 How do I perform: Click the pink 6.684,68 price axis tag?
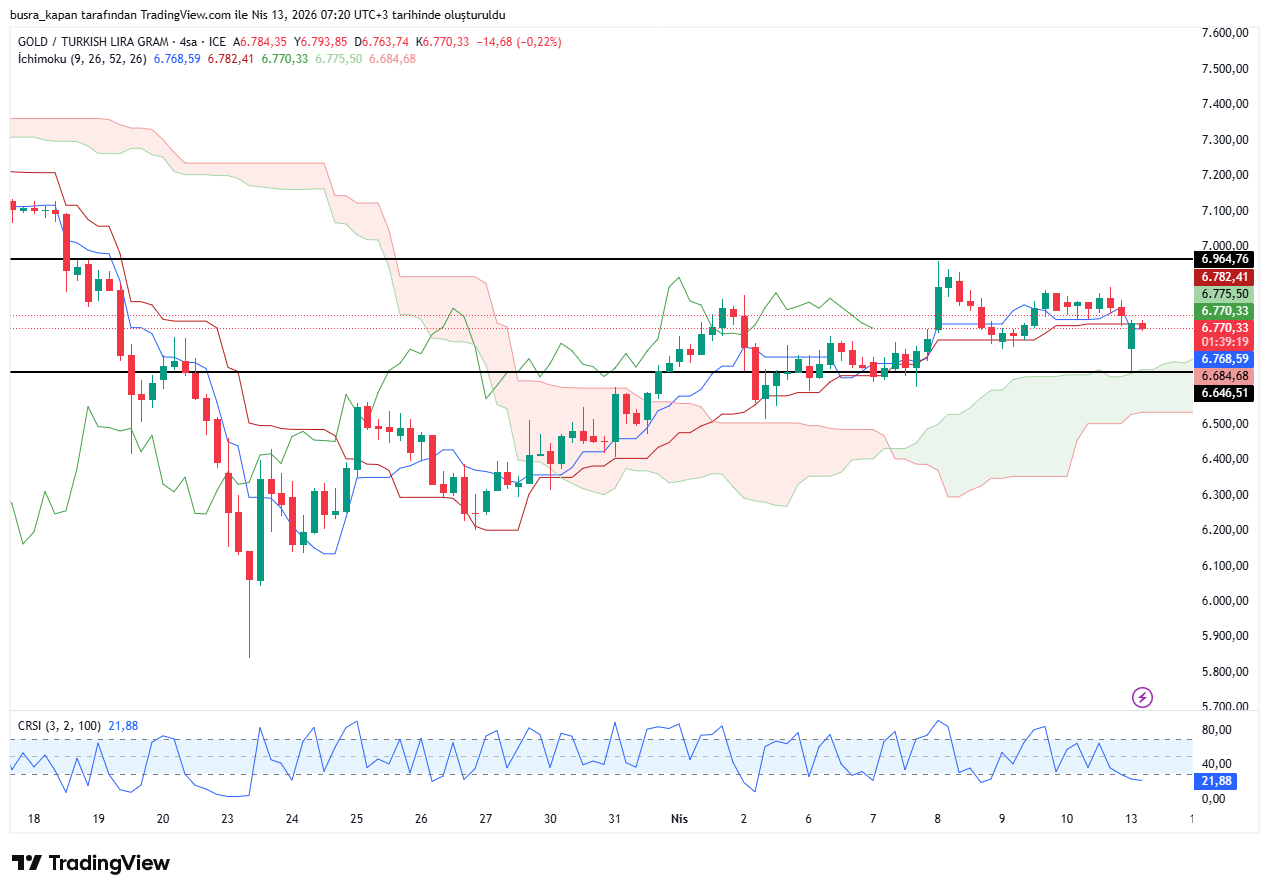click(x=1224, y=376)
